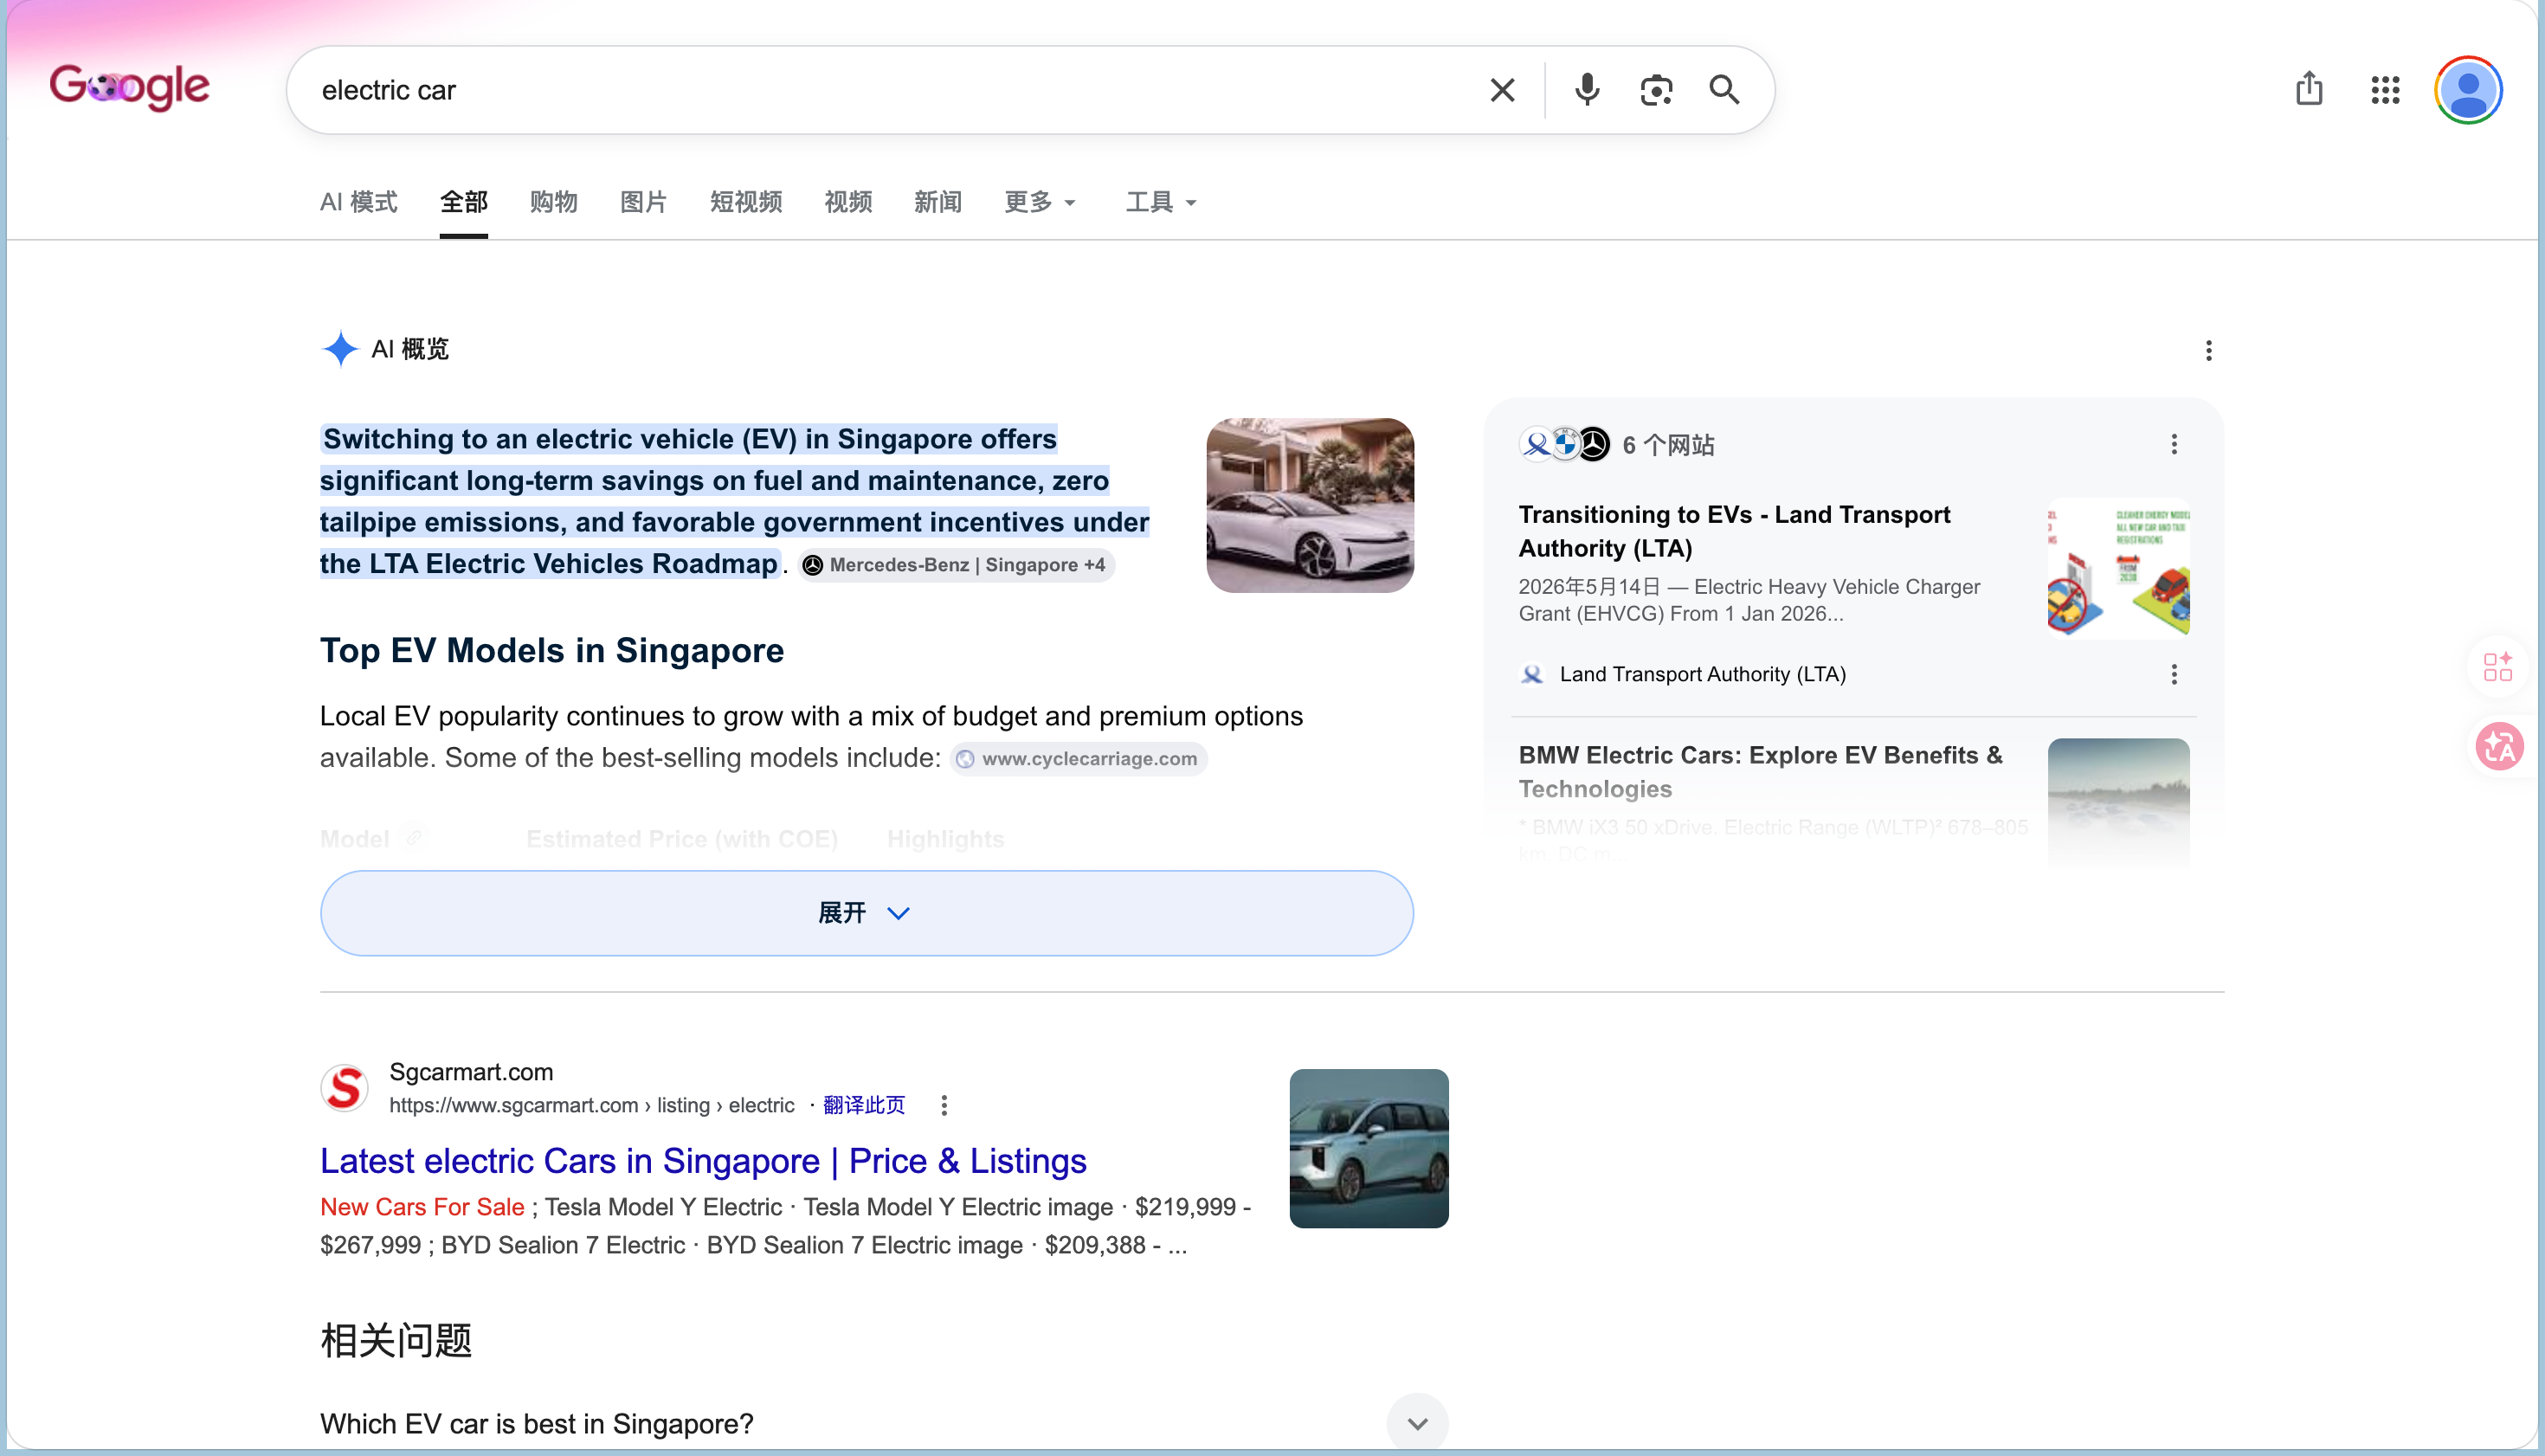Viewport: 2545px width, 1456px height.
Task: Open the Google account avatar
Action: (x=2468, y=90)
